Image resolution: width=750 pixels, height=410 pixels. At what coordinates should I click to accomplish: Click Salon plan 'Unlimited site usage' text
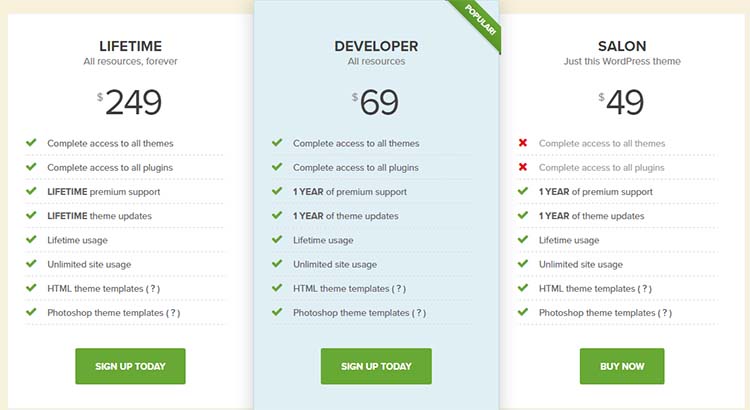581,264
